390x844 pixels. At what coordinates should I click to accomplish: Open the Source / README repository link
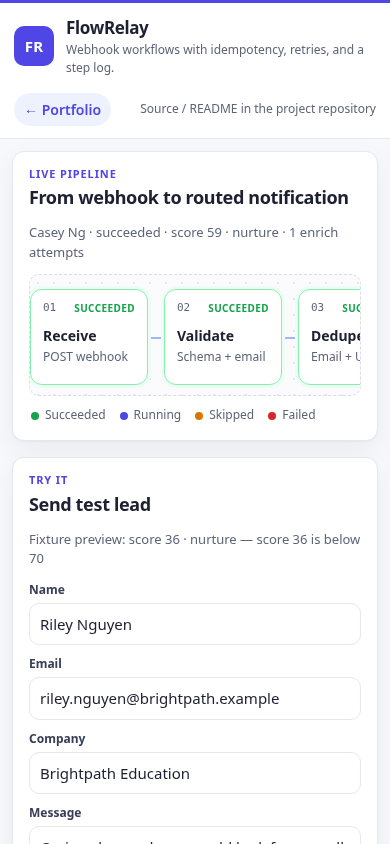258,109
